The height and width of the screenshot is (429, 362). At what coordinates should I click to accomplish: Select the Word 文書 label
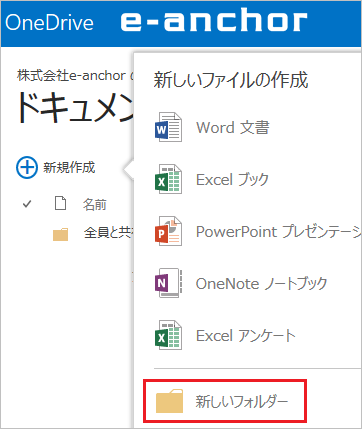pyautogui.click(x=233, y=127)
